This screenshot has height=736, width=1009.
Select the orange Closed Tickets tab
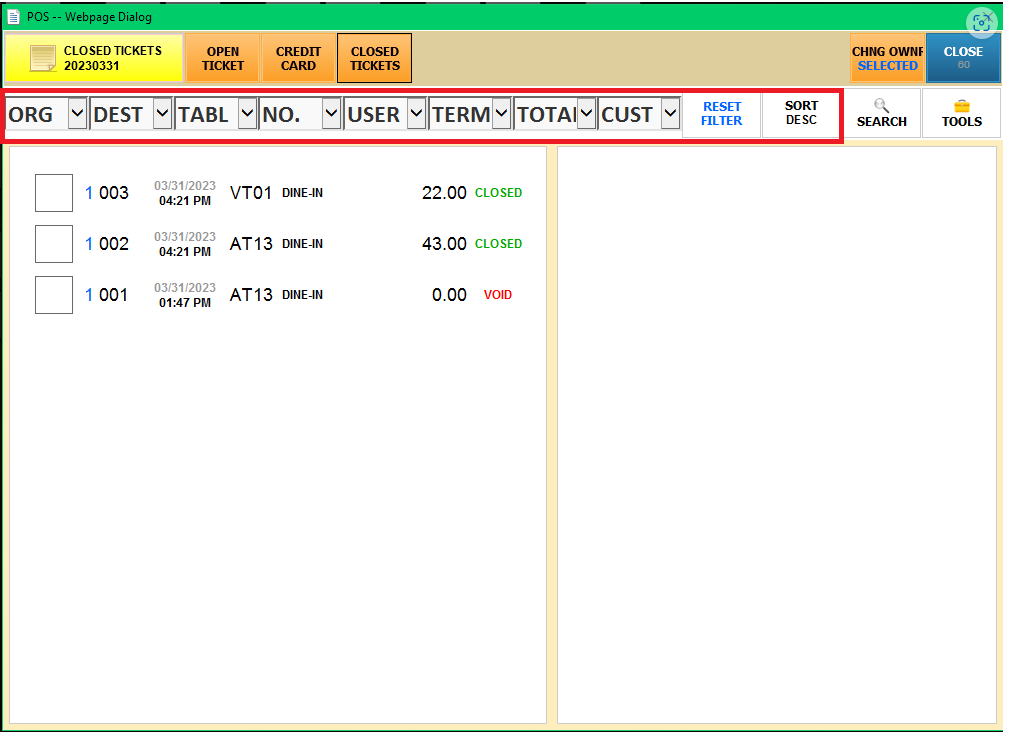click(x=374, y=59)
